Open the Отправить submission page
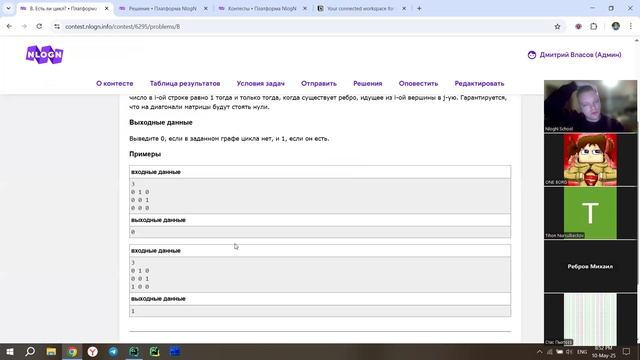 tap(319, 83)
